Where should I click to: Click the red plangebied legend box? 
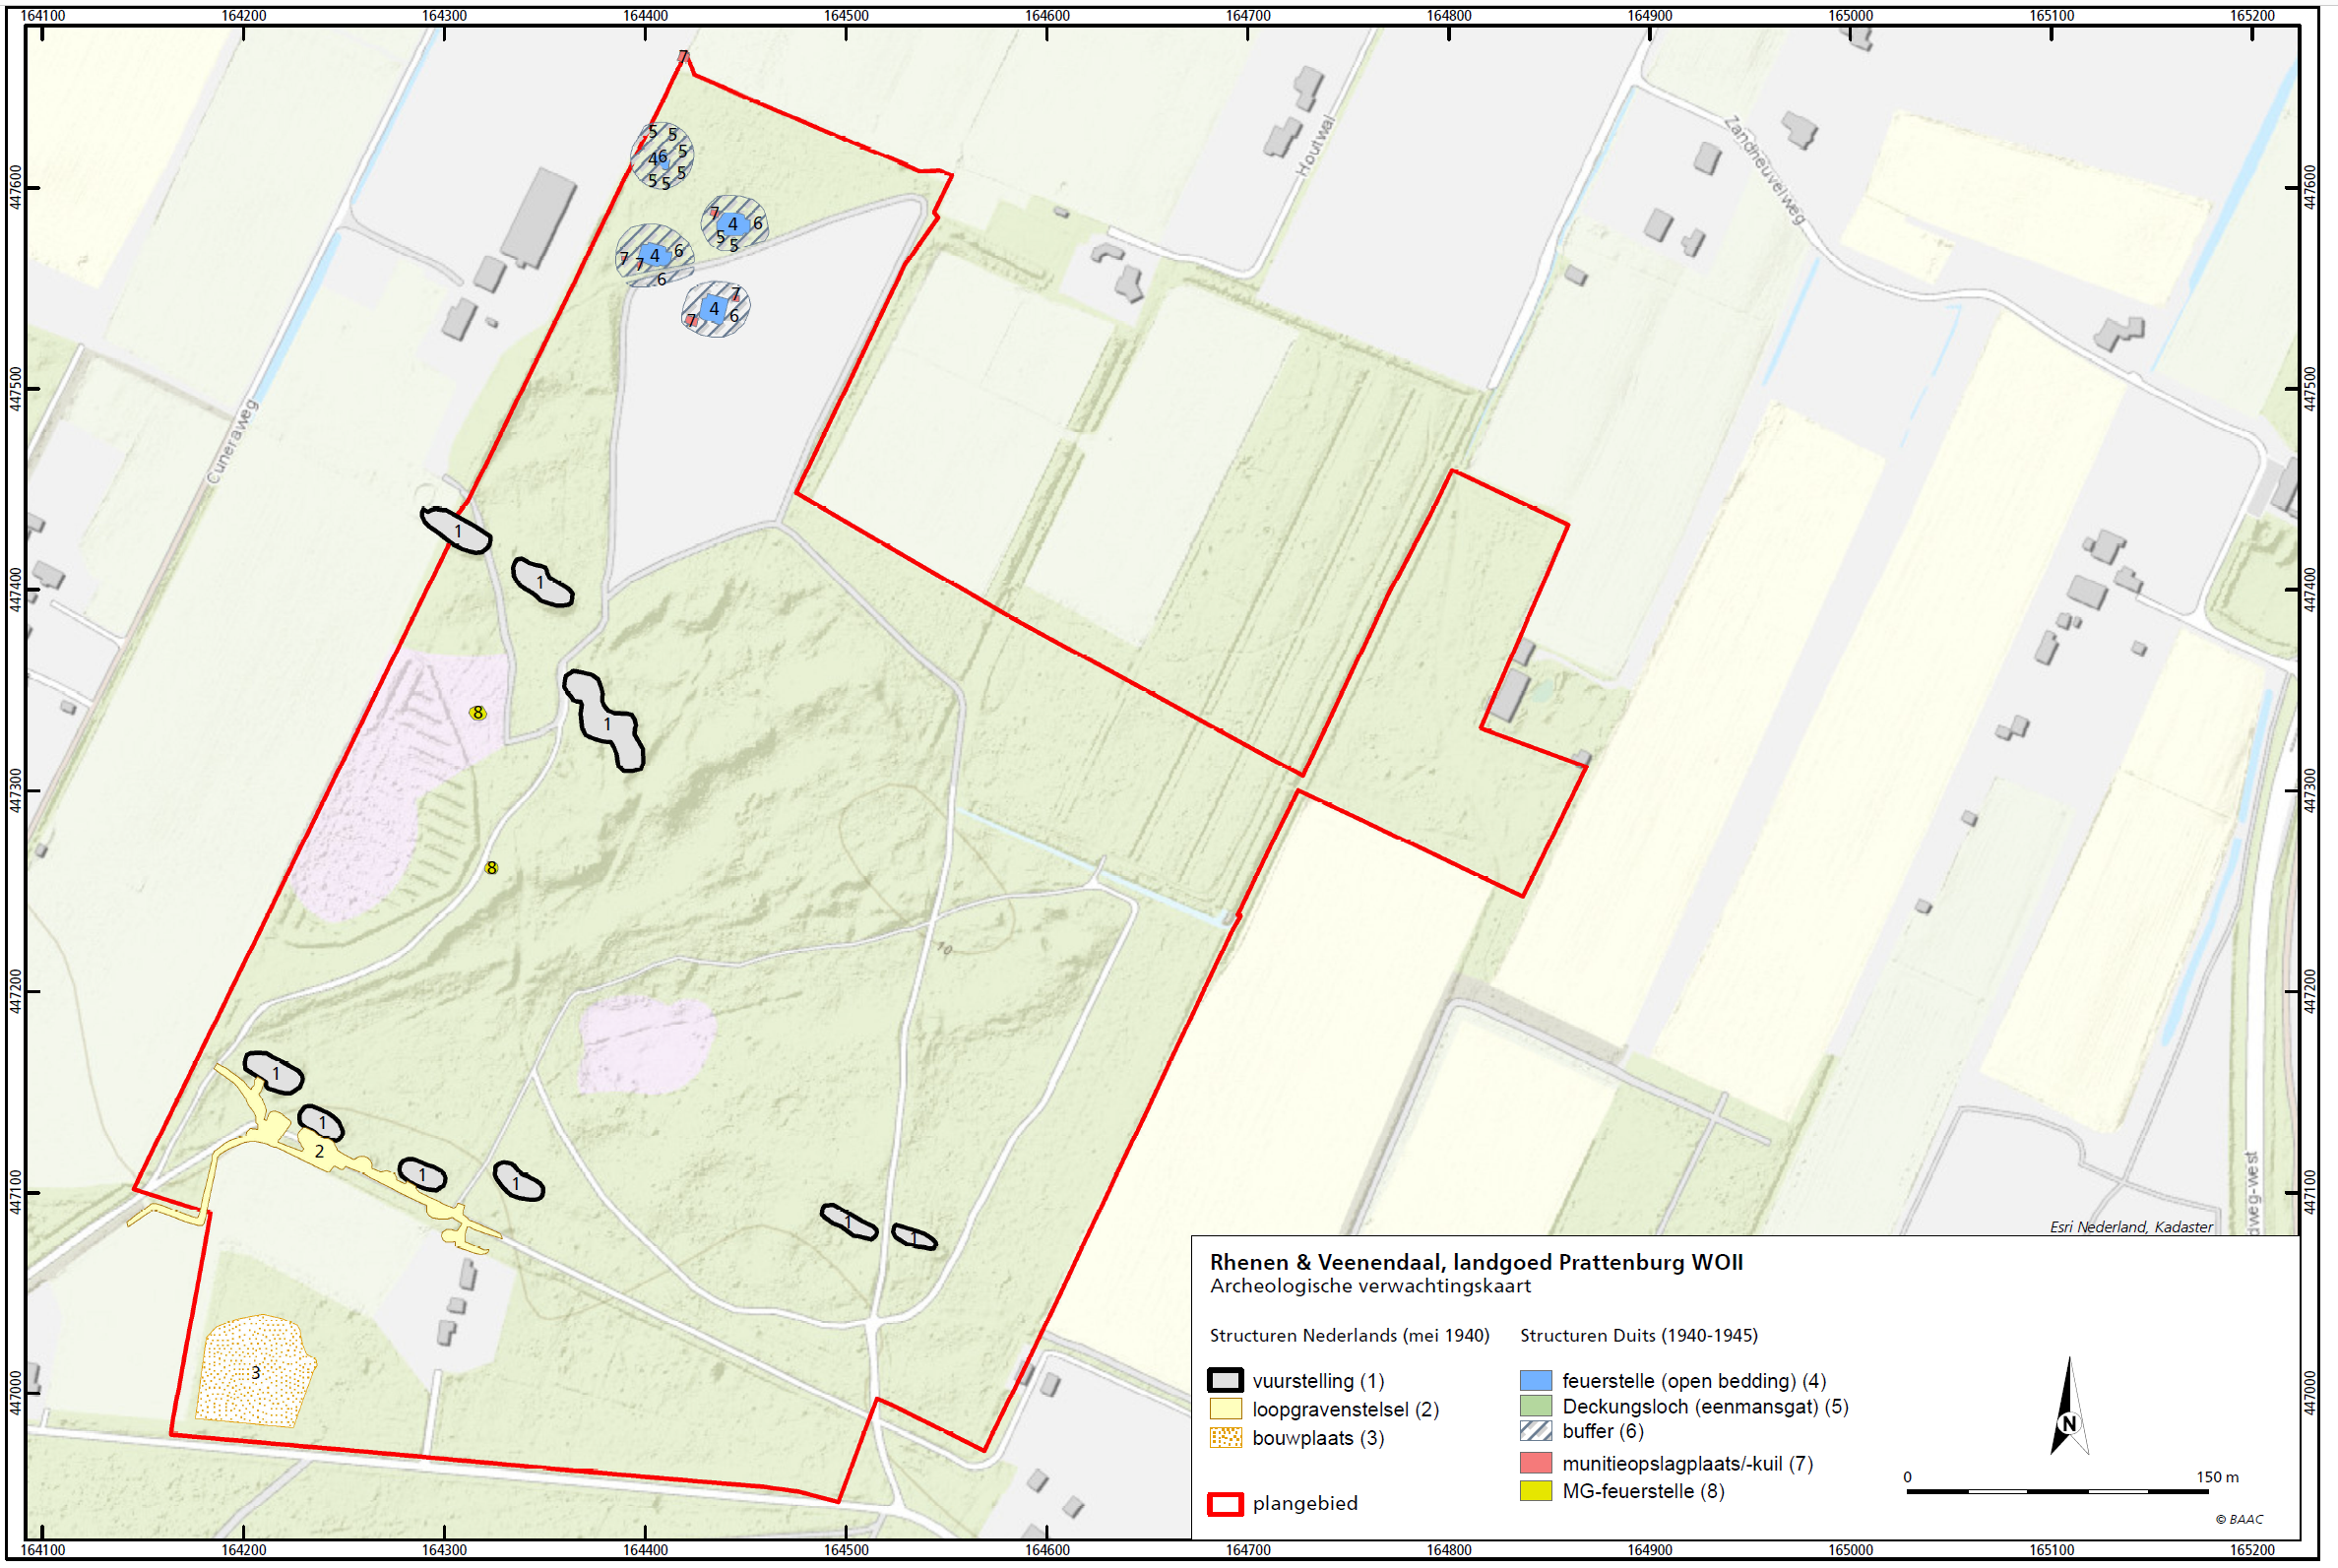[1225, 1504]
